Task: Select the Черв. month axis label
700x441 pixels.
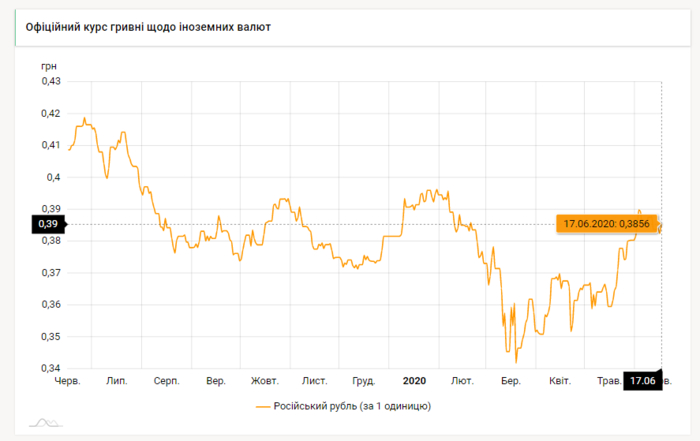Action: (x=67, y=381)
